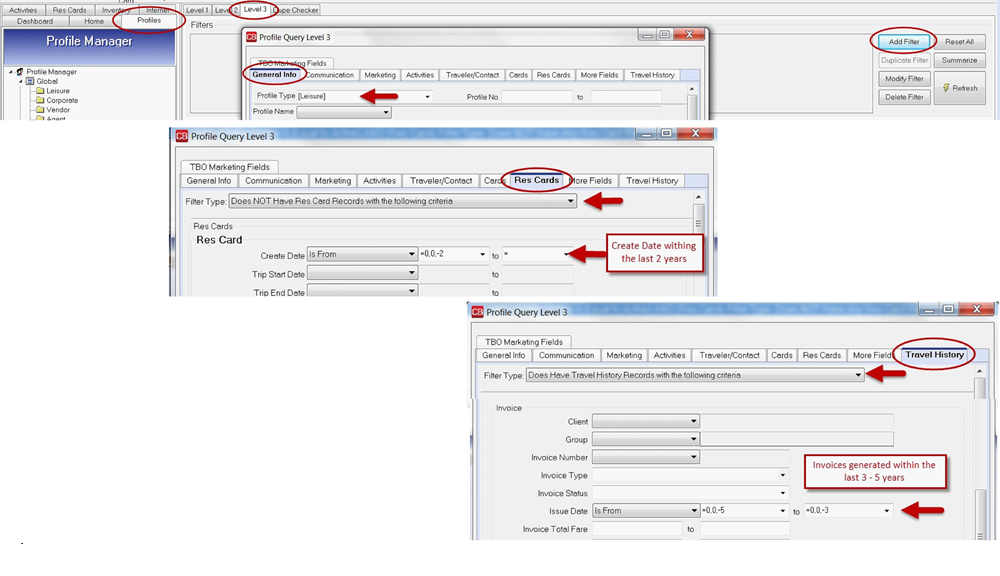Screen dimensions: 1000x576
Task: Open Traveler/Contact tab in the top query dialog
Action: tap(473, 75)
